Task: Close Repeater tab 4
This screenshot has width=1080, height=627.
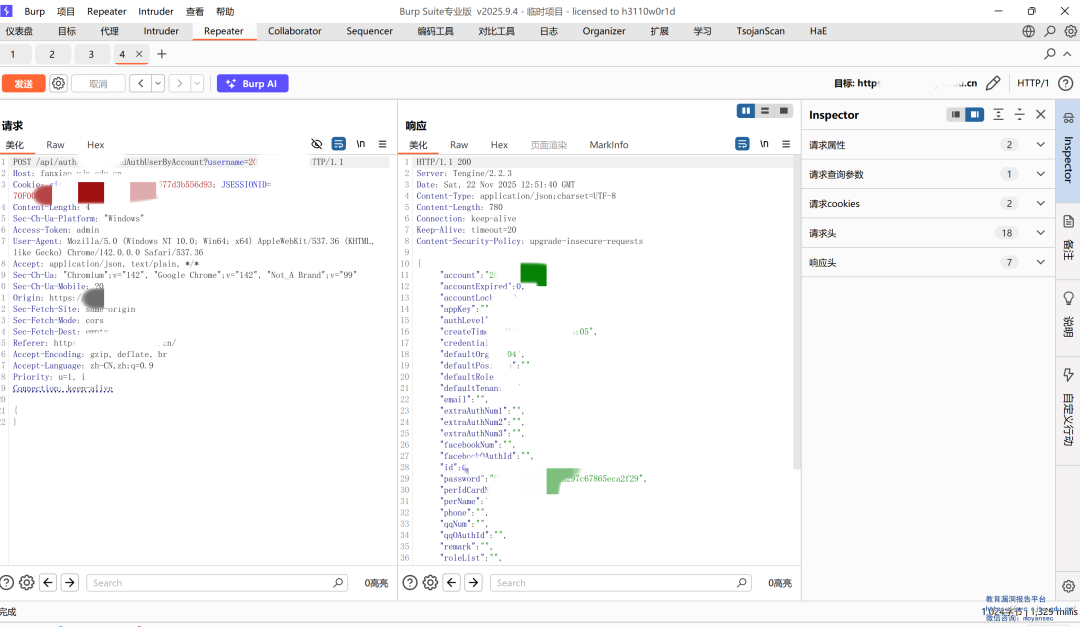Action: (139, 54)
